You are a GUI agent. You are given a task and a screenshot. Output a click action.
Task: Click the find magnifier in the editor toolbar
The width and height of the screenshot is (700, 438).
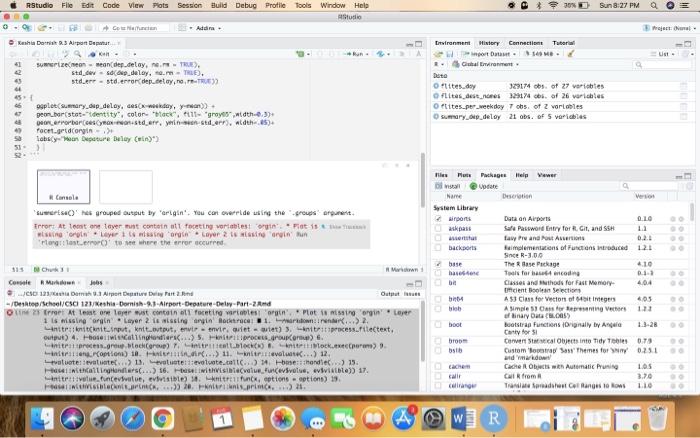pyautogui.click(x=77, y=54)
